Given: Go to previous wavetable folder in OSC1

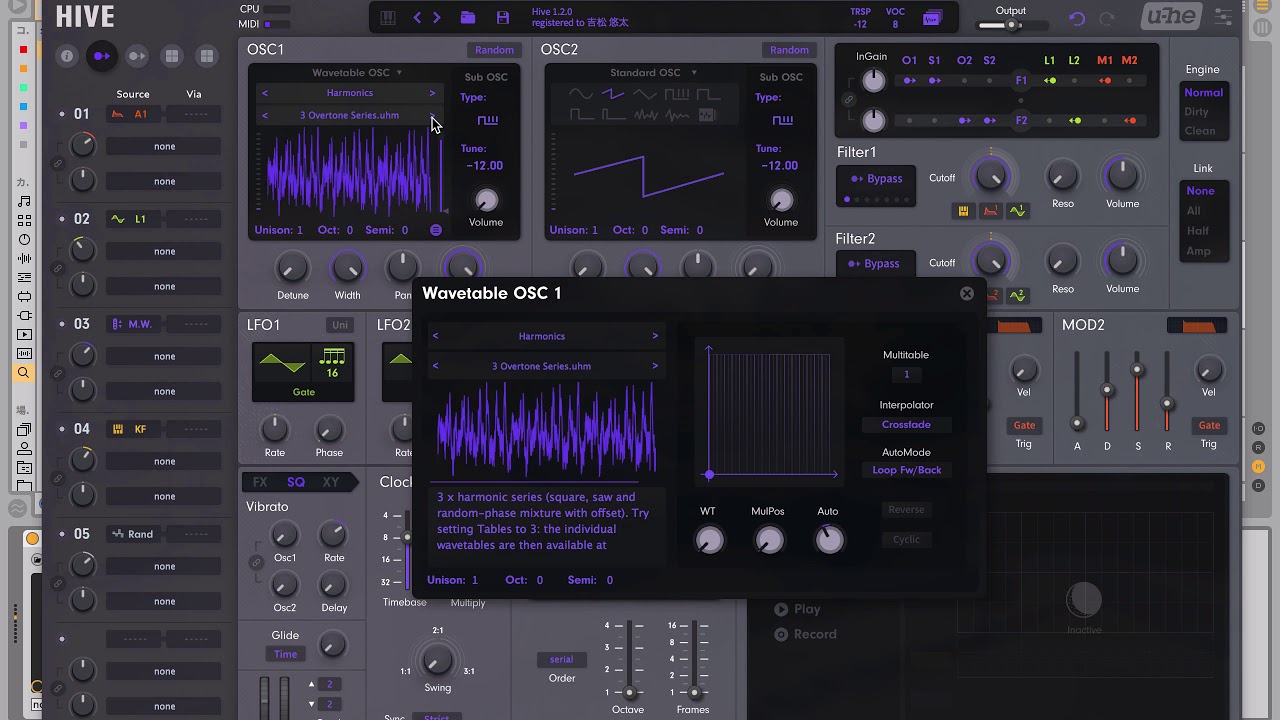Looking at the screenshot, I should click(265, 93).
